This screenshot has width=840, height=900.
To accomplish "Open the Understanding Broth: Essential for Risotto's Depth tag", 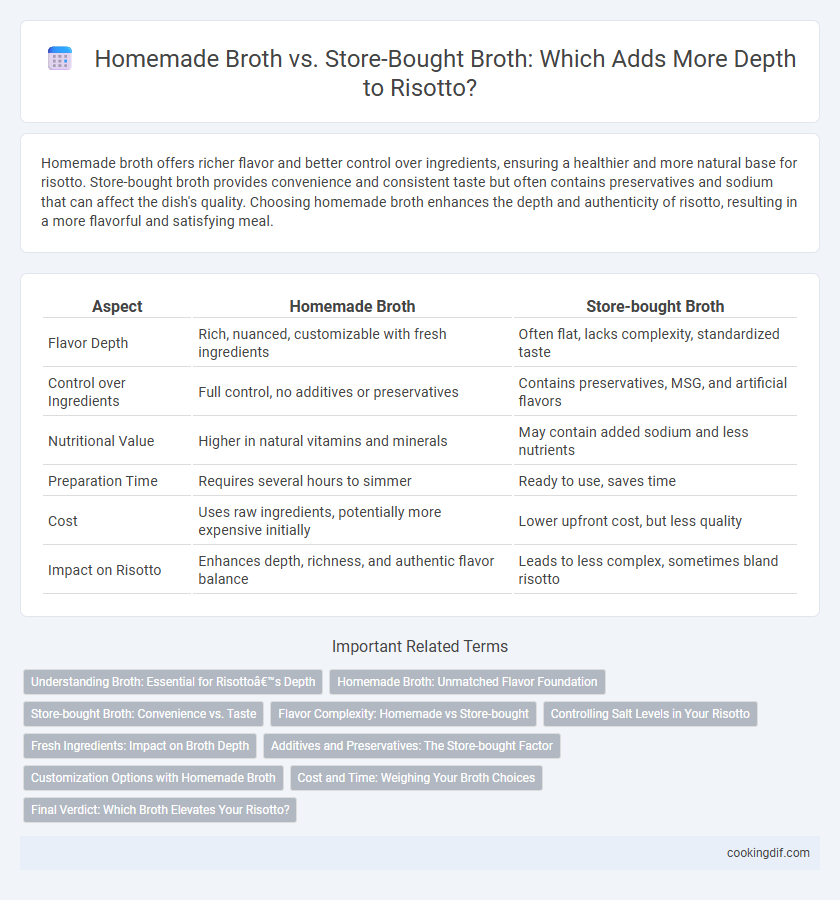I will click(x=173, y=682).
